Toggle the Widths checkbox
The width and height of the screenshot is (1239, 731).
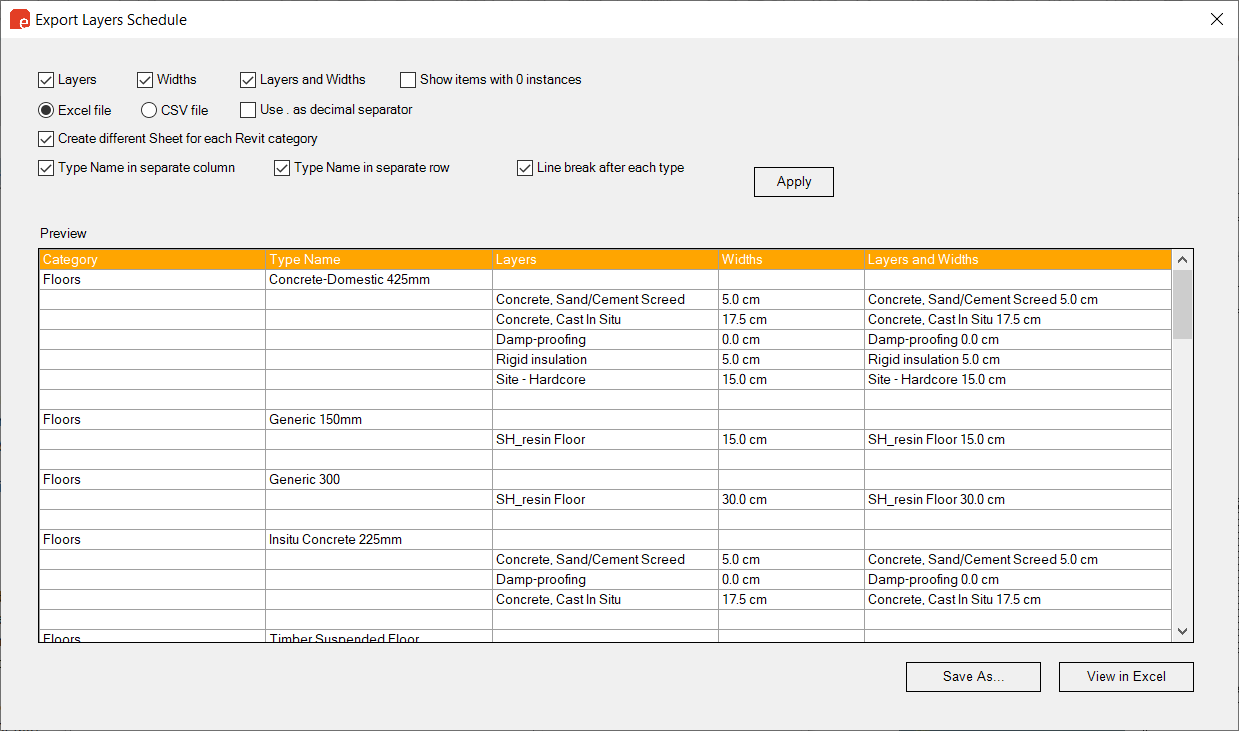click(x=145, y=79)
